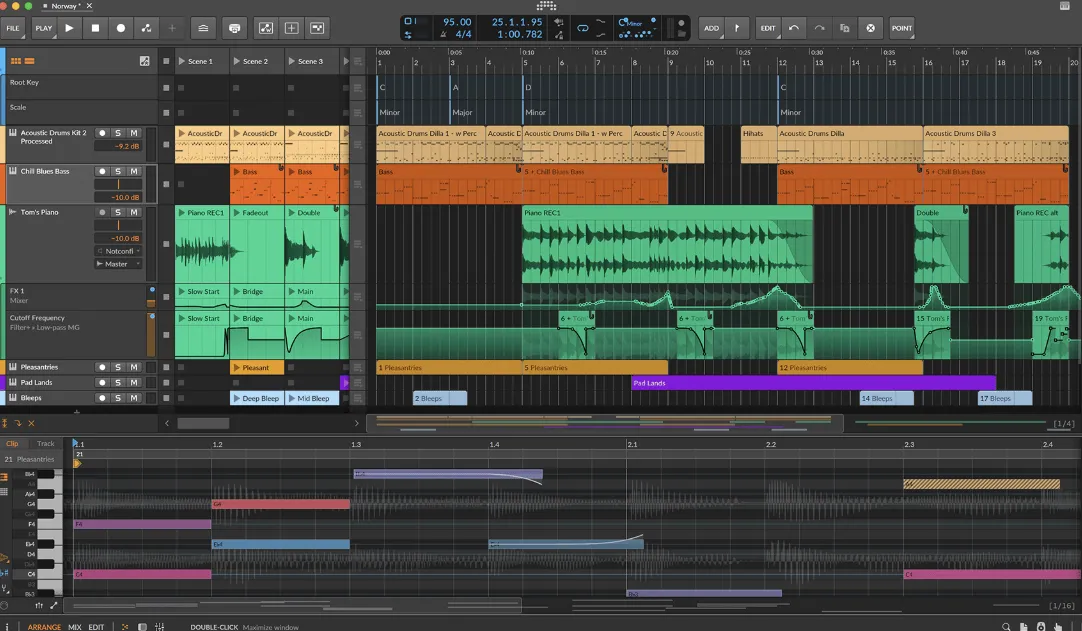Stop all clips with scene header stop button
Viewport: 1082px width, 631px height.
(166, 61)
